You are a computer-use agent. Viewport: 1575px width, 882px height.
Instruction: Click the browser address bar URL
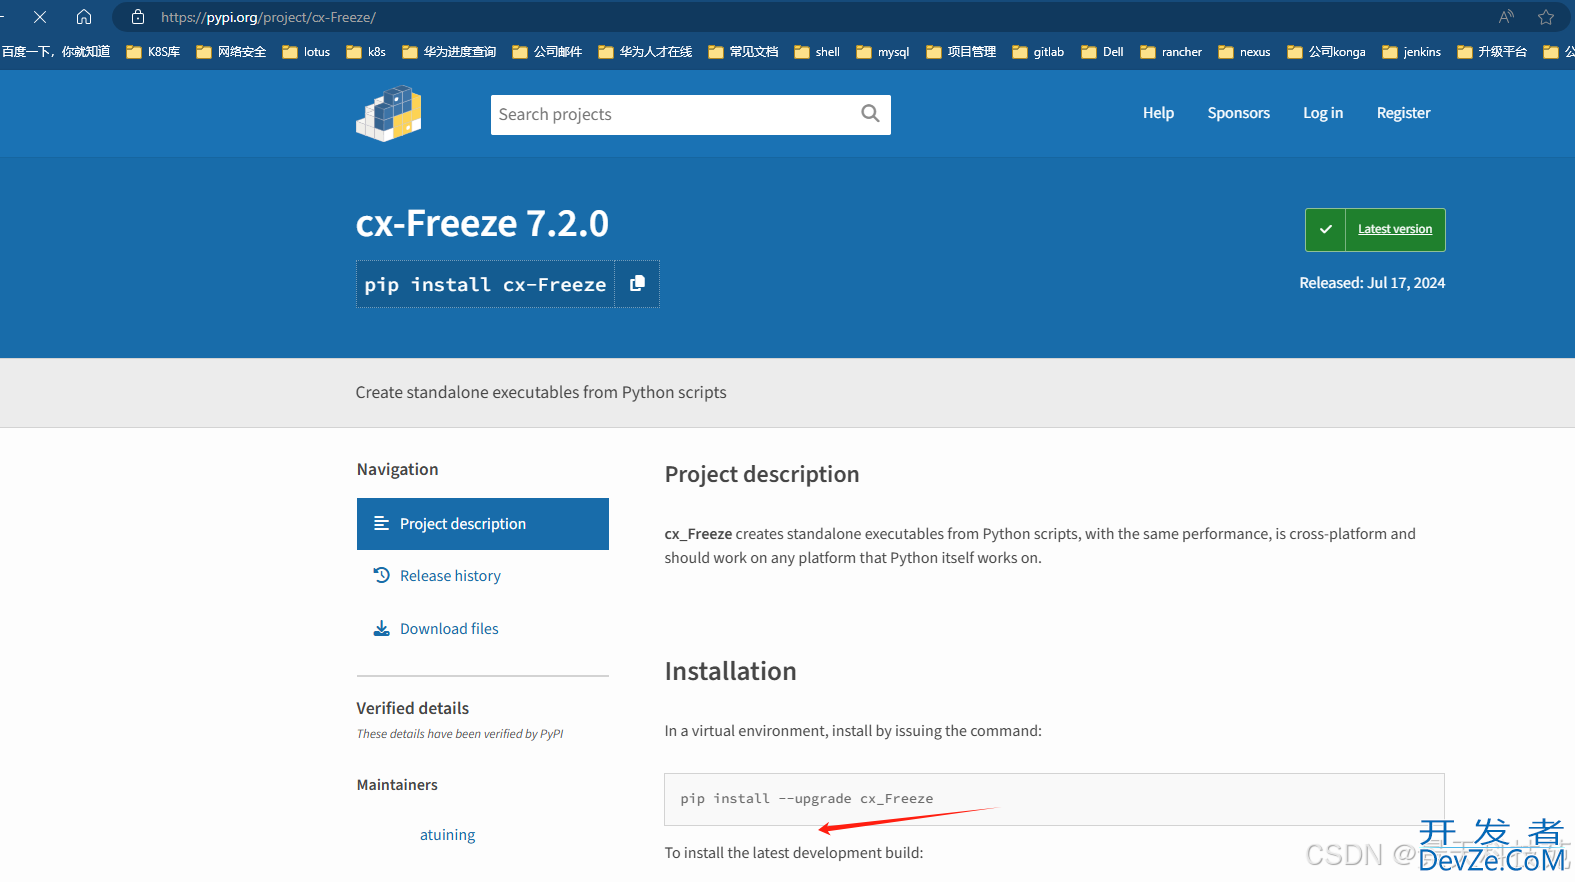click(x=268, y=17)
